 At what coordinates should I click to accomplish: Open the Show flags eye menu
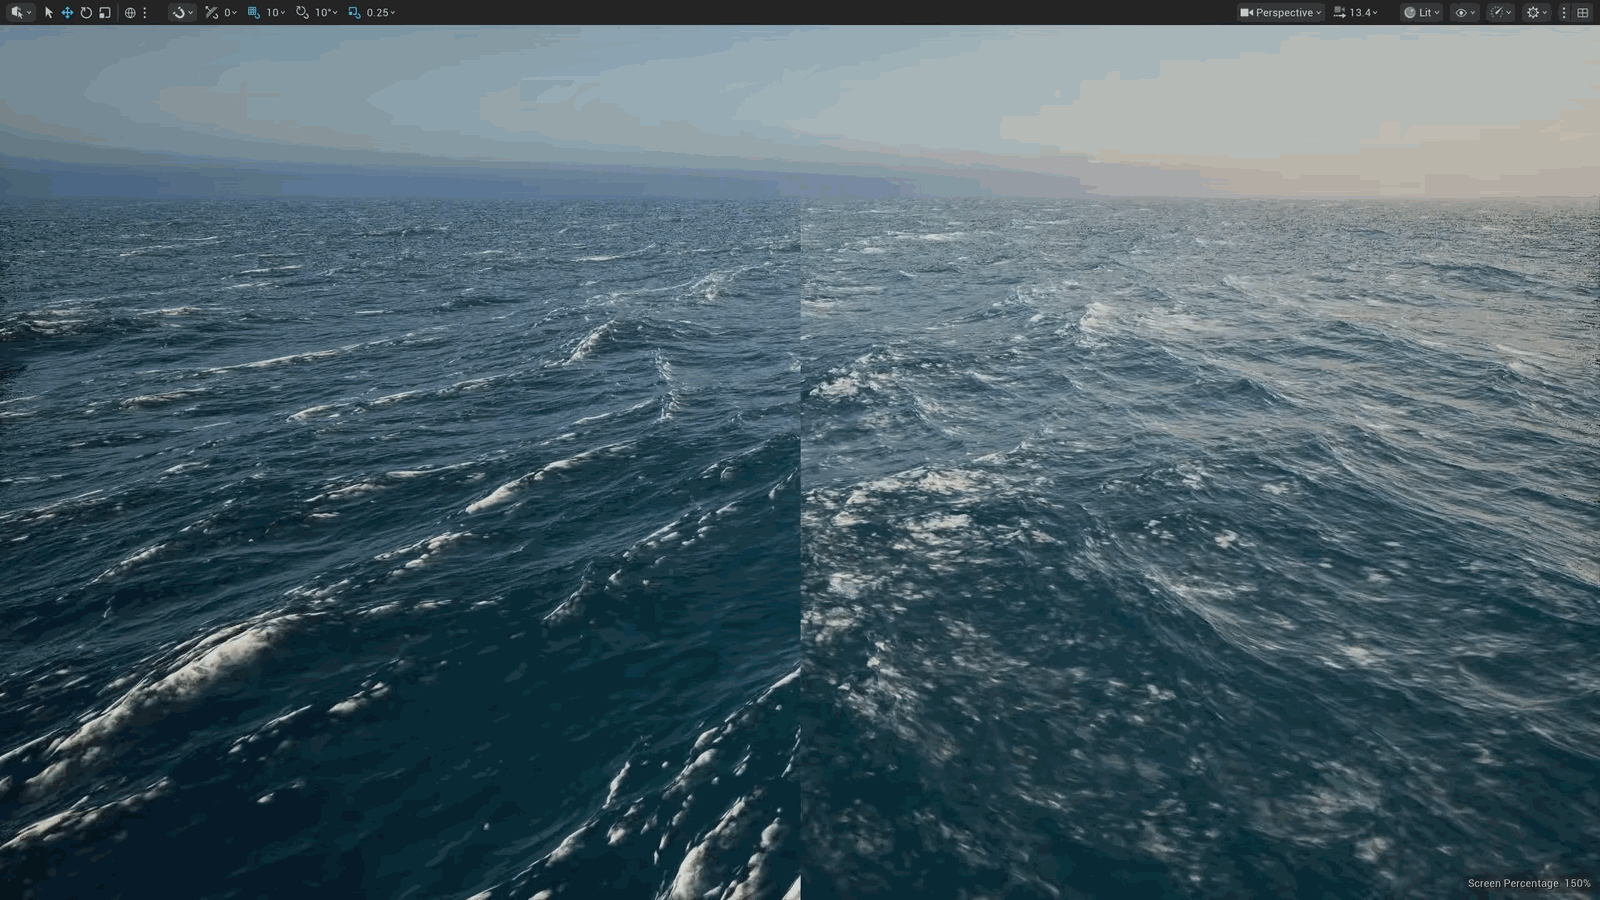1465,12
